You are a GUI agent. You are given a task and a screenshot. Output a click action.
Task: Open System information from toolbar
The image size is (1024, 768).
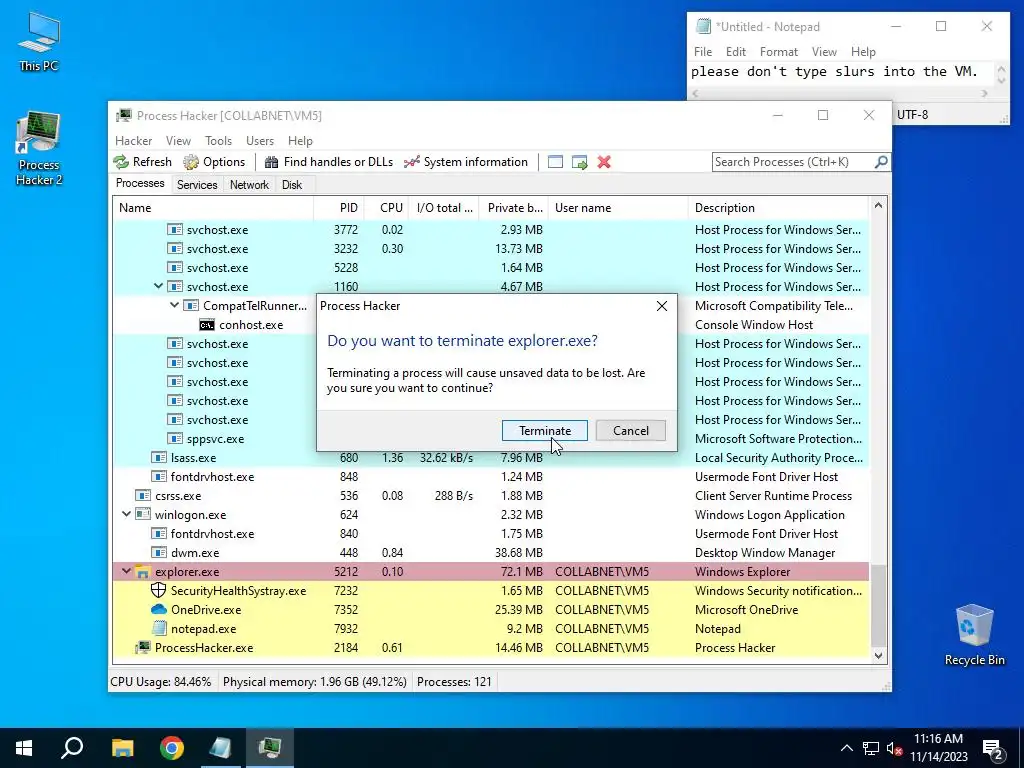(465, 162)
